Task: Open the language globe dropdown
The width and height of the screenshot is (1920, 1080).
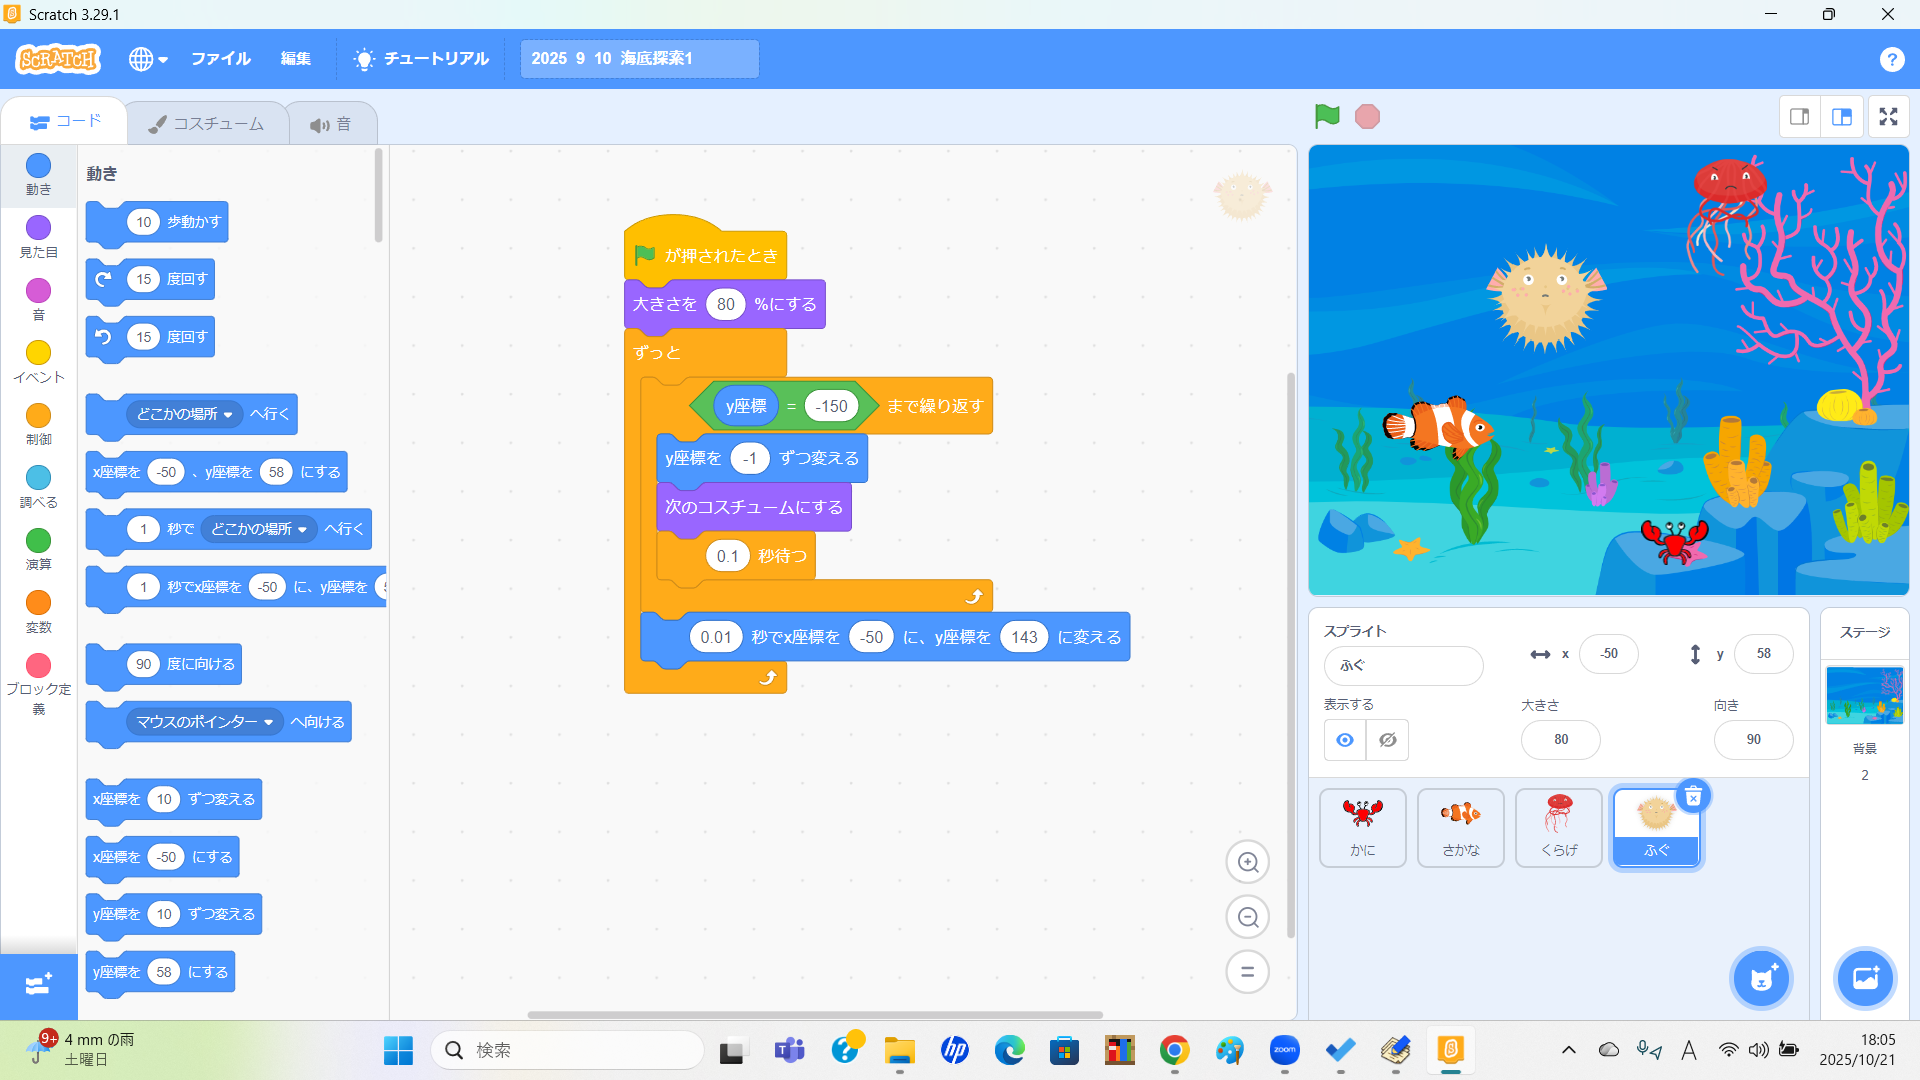Action: tap(147, 59)
